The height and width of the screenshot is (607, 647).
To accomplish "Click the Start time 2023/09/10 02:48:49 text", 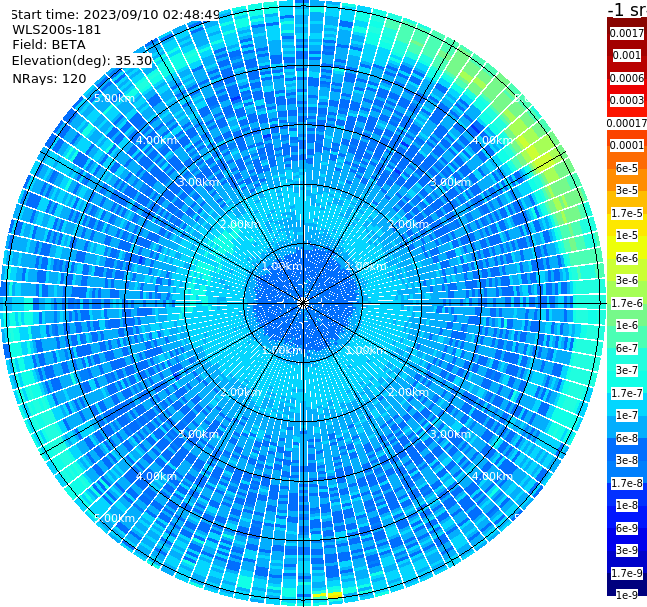I will click(115, 15).
